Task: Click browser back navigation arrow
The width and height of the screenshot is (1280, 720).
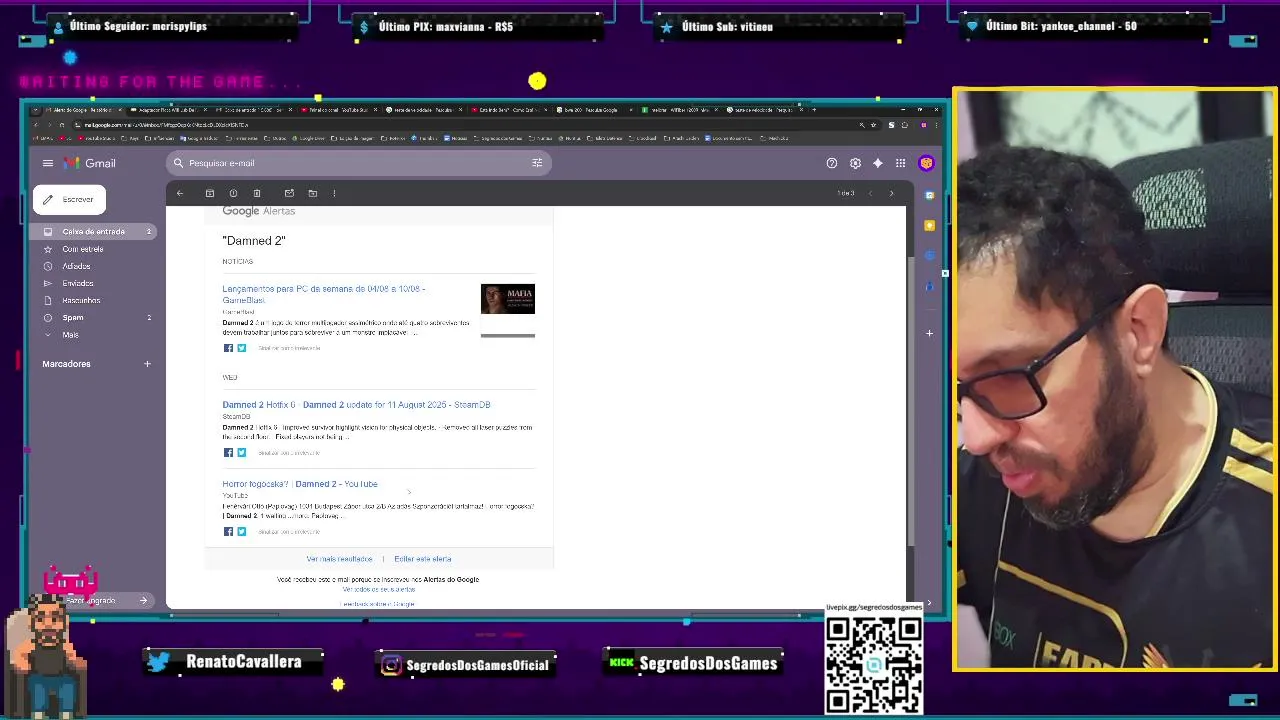Action: coord(36,125)
